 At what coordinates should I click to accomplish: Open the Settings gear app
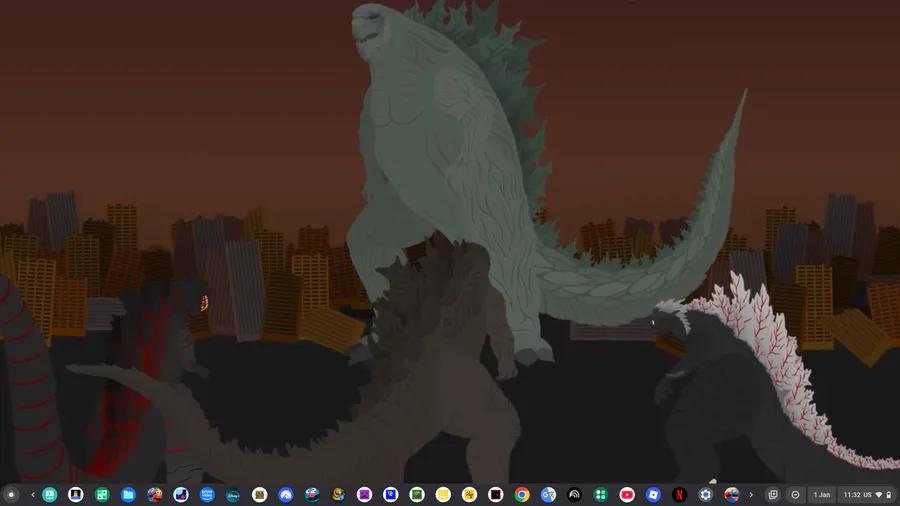[x=705, y=495]
